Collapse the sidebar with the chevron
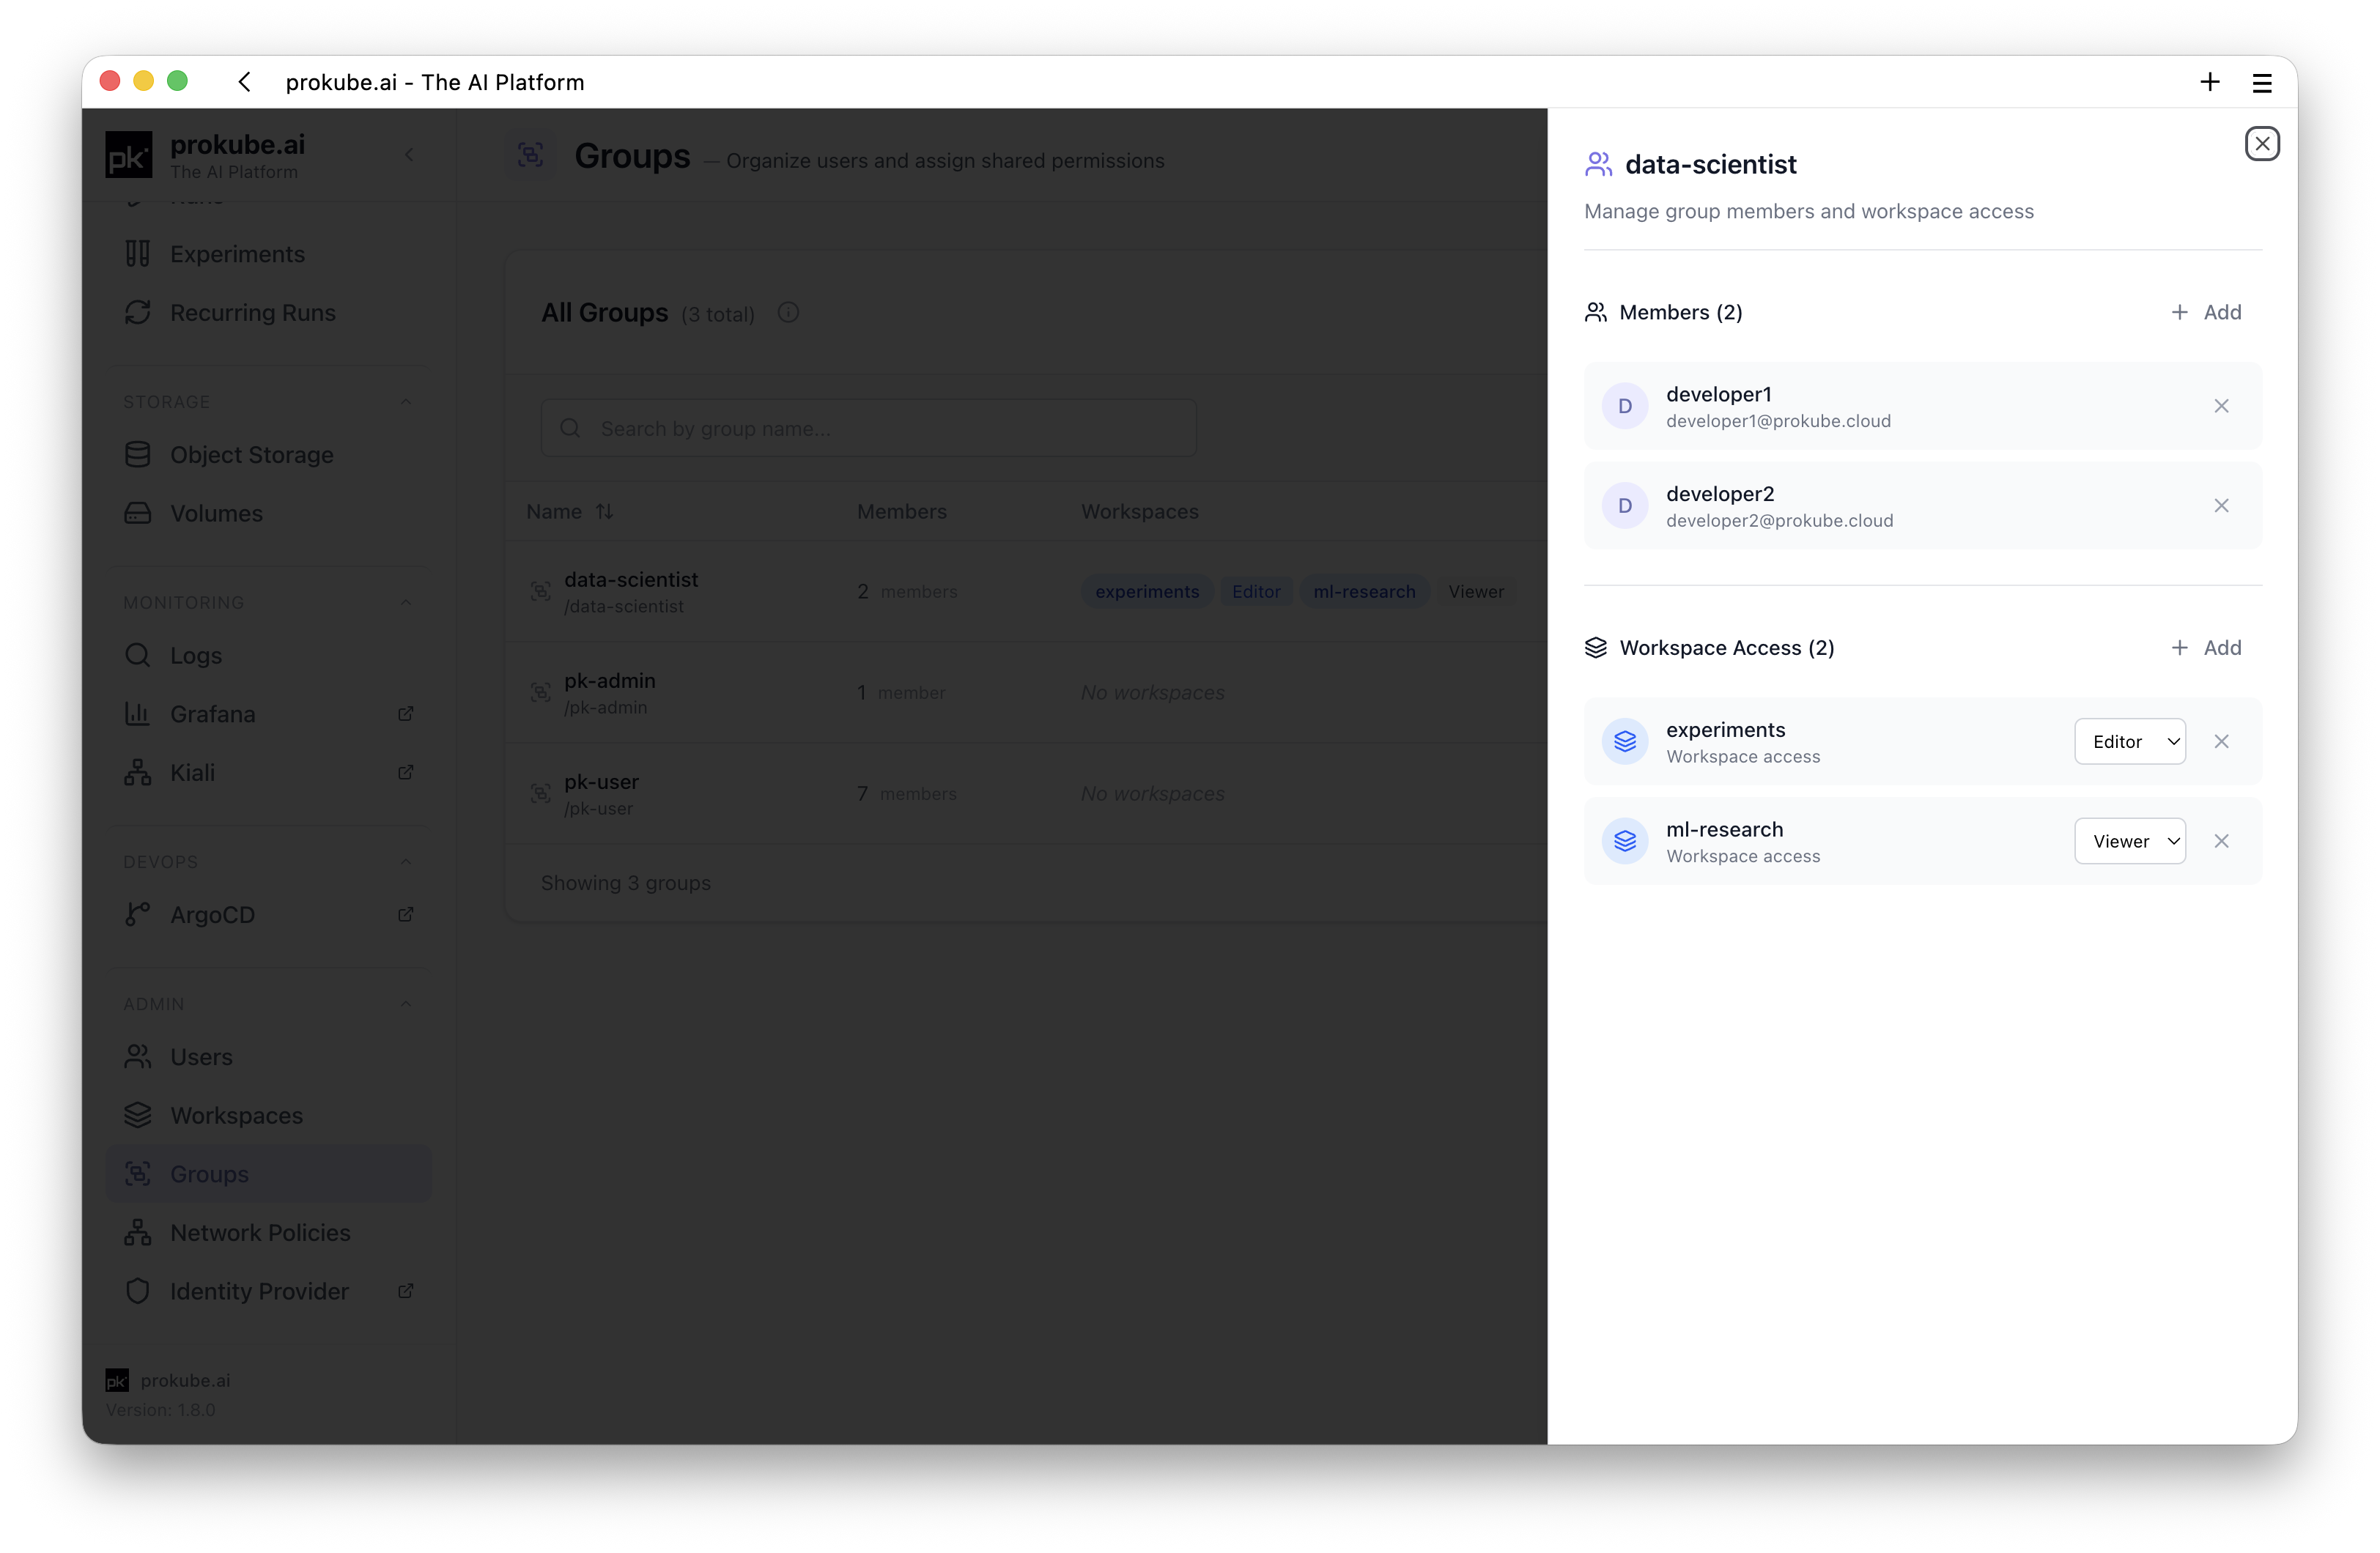The width and height of the screenshot is (2380, 1553). pyautogui.click(x=409, y=155)
